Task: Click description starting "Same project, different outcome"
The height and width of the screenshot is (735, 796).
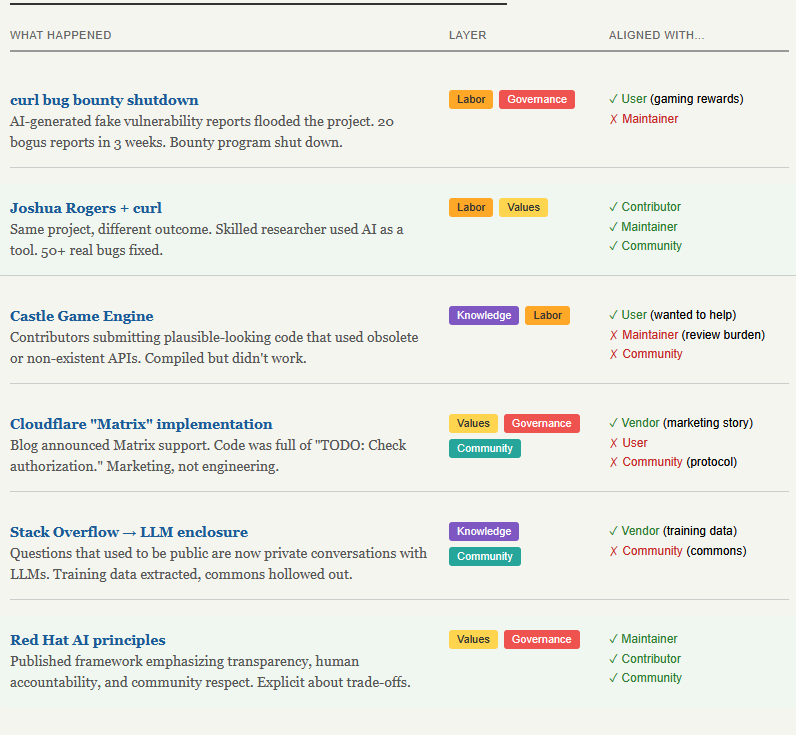Action: [207, 240]
